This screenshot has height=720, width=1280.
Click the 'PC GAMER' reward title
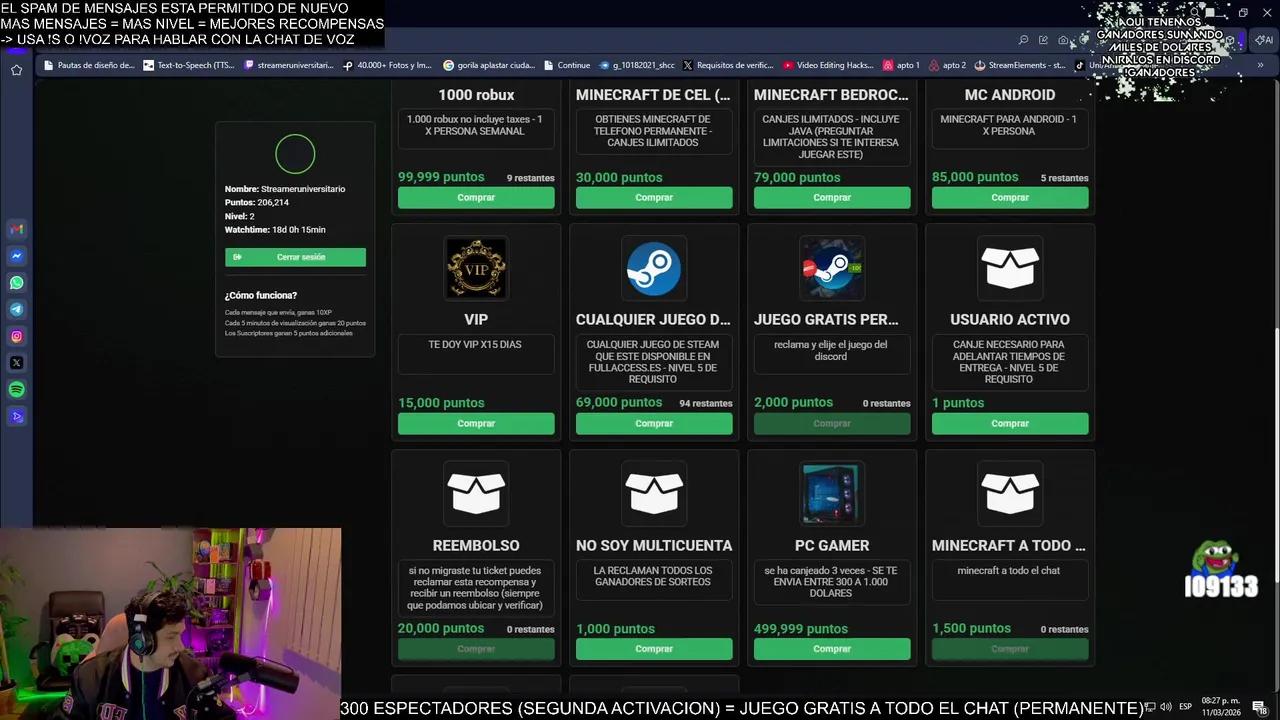point(832,546)
